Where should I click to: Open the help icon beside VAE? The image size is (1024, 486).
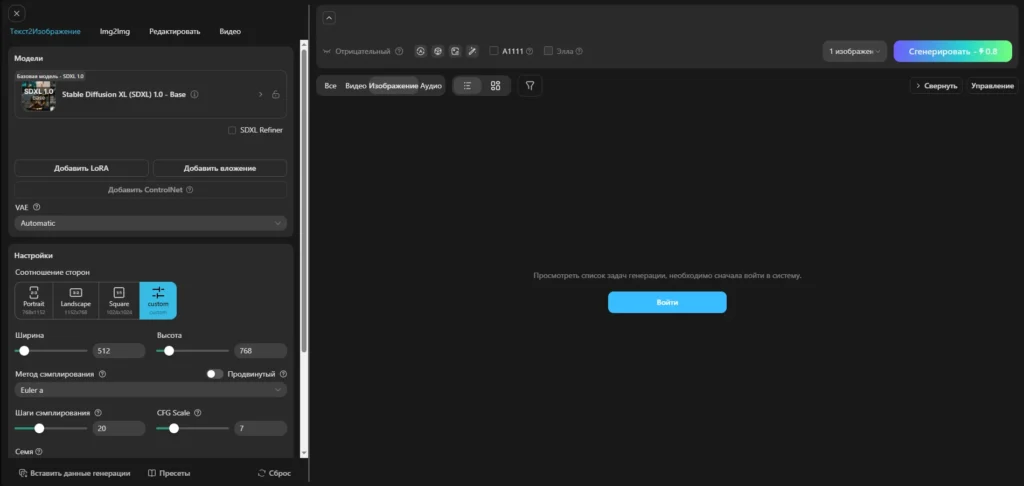pos(37,207)
